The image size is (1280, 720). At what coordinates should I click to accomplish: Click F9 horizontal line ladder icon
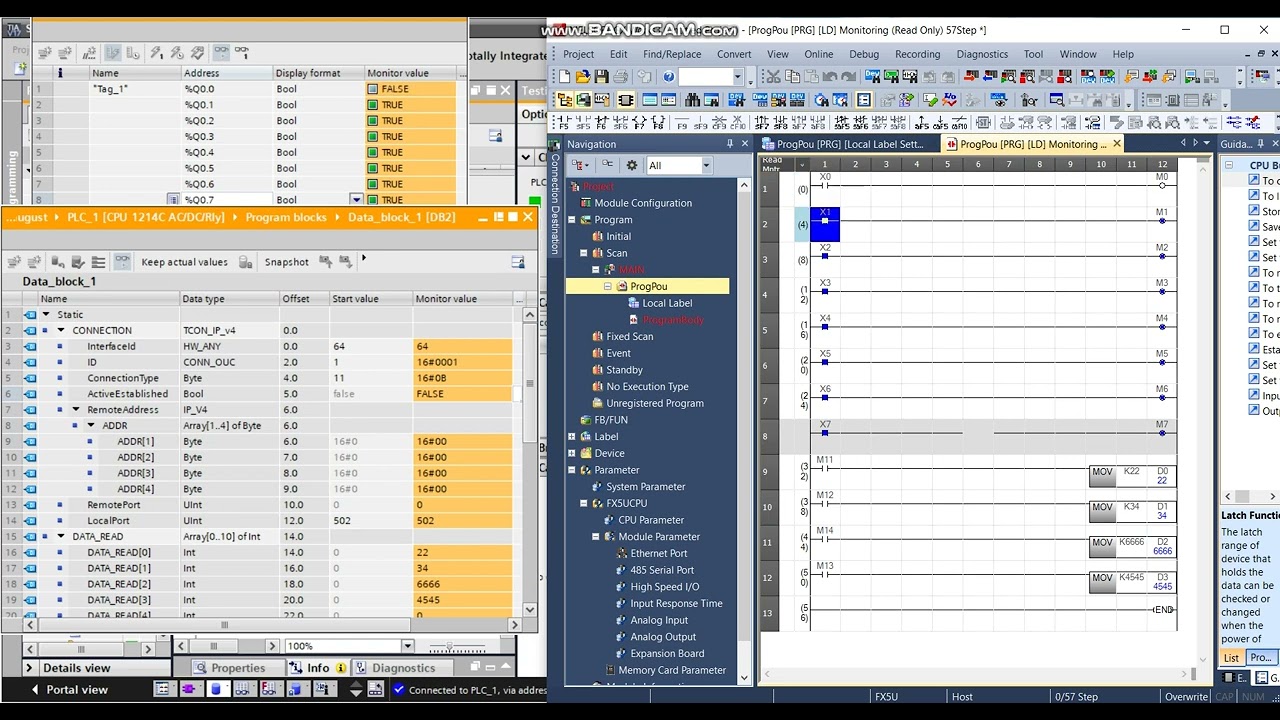click(682, 122)
